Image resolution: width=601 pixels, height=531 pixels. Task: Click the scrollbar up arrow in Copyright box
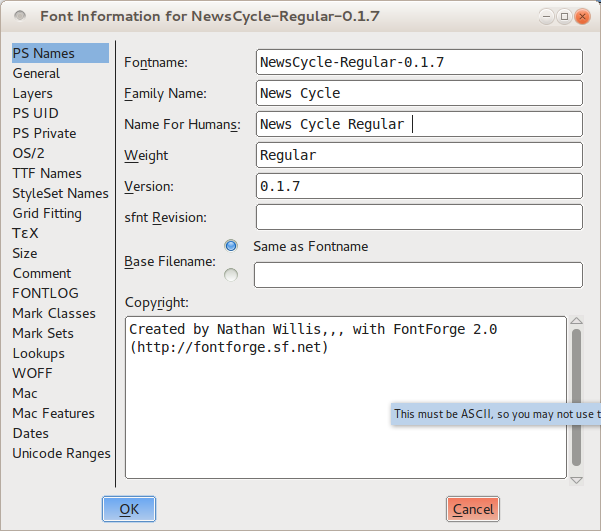pos(576,321)
